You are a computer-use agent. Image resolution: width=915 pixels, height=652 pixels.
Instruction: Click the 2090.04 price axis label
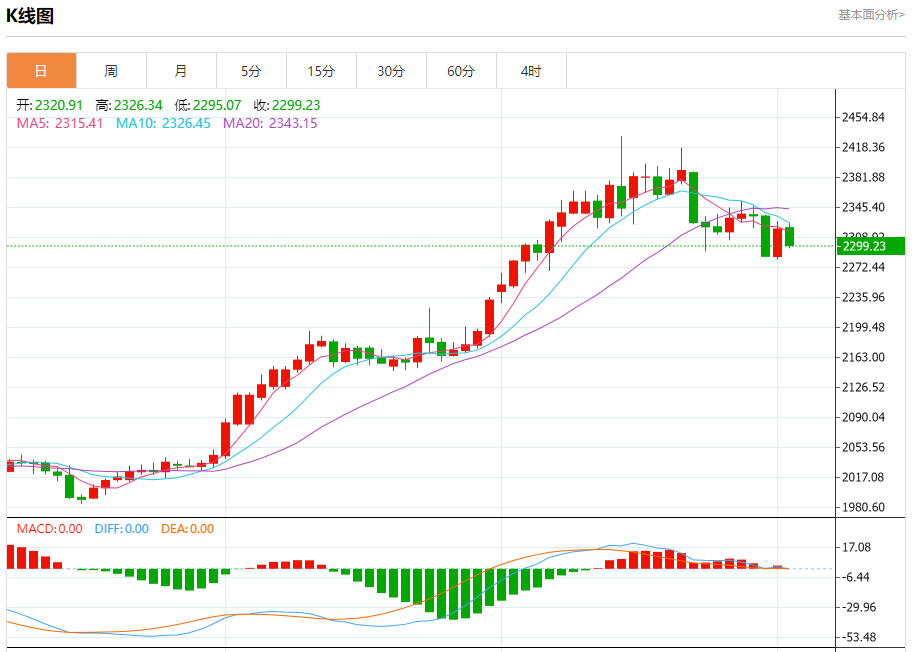tap(863, 417)
